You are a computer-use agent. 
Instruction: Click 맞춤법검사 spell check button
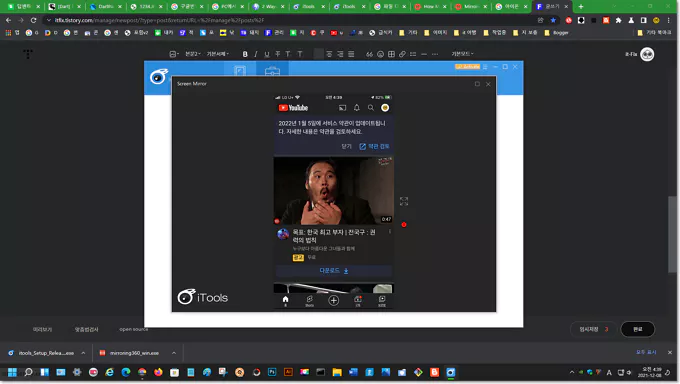point(86,330)
